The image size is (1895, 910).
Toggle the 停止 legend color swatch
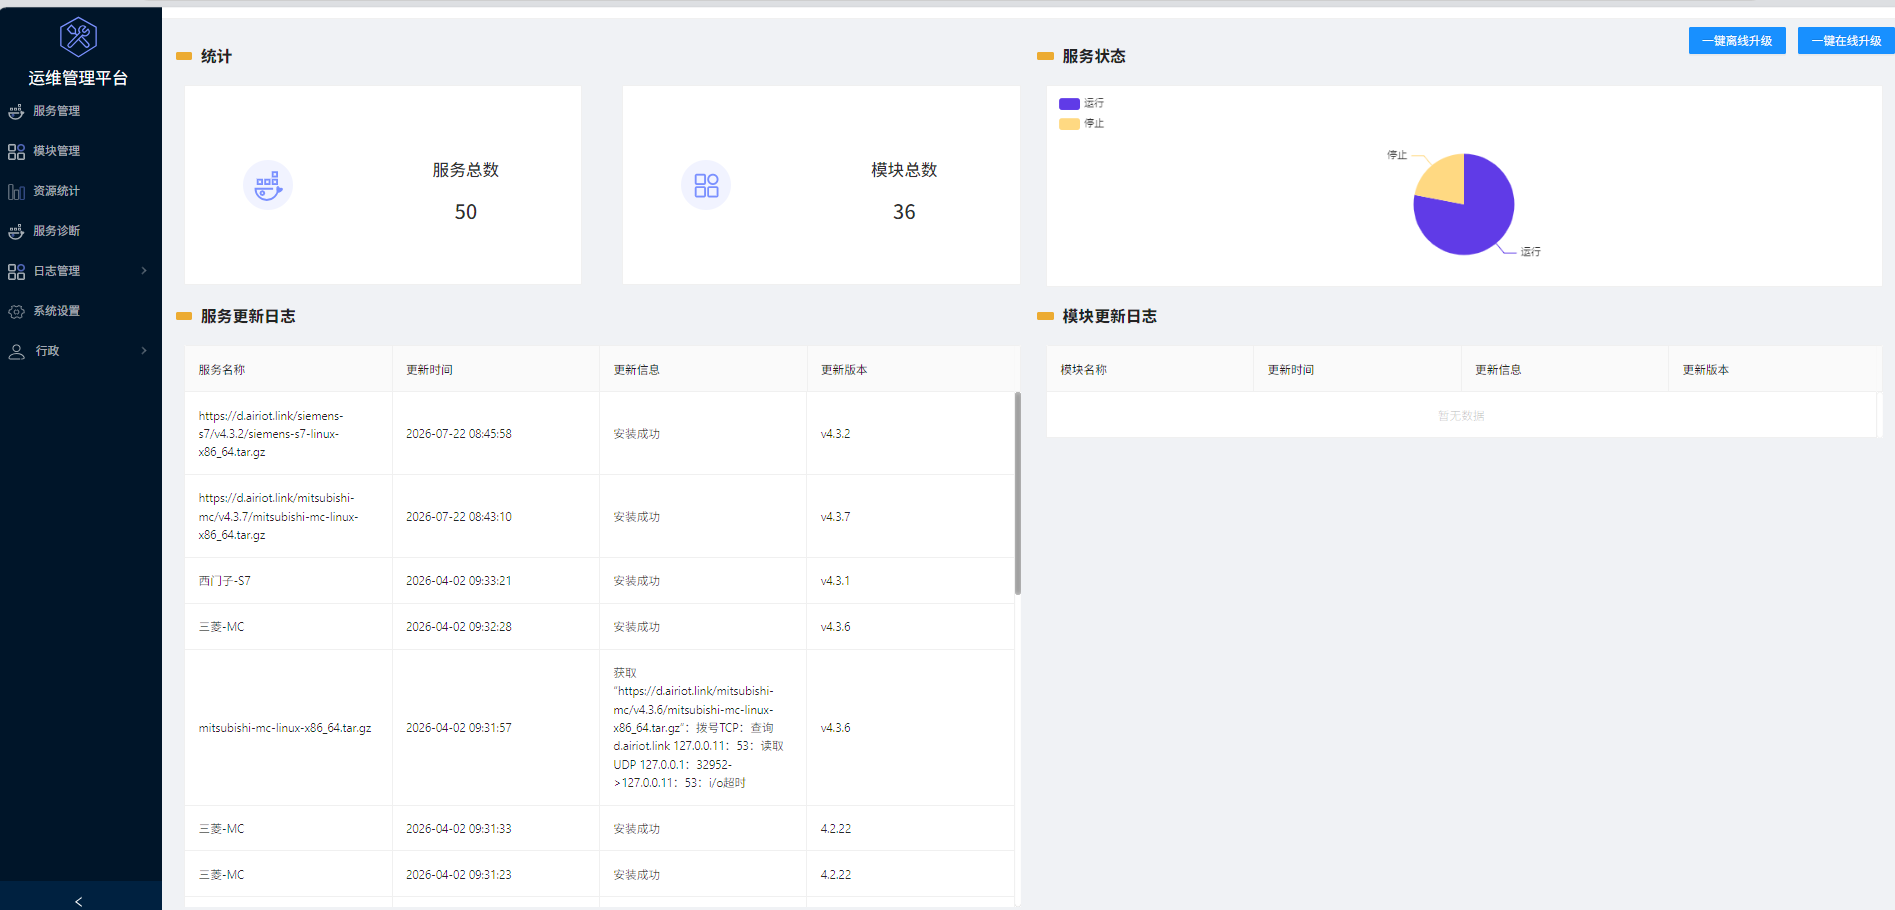click(x=1069, y=124)
